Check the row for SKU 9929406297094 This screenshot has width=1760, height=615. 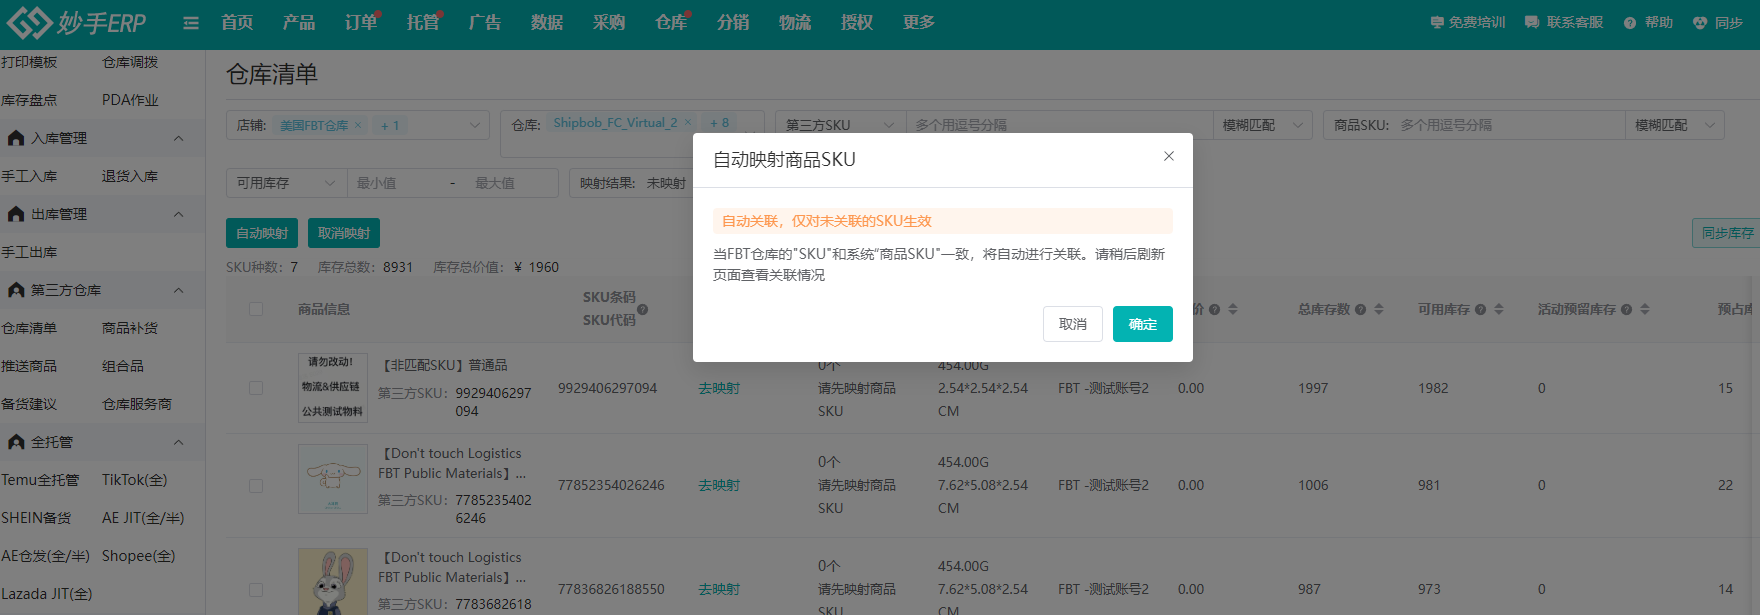[256, 388]
